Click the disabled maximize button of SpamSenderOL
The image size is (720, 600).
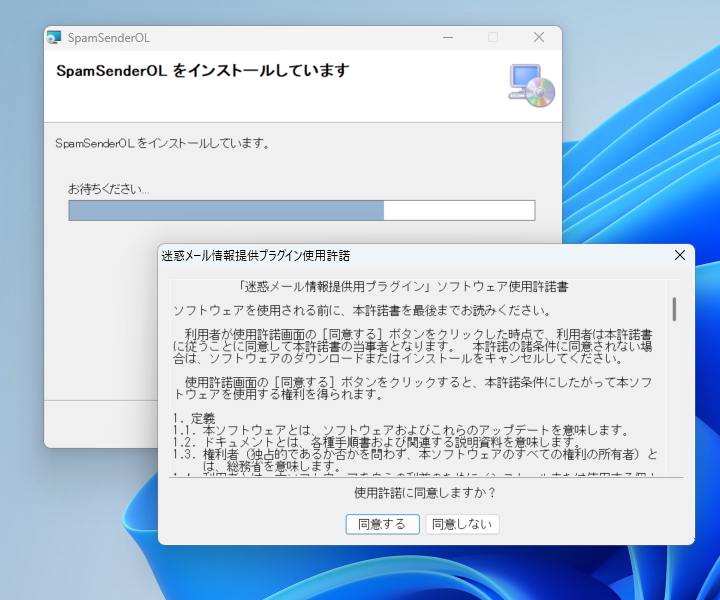pyautogui.click(x=493, y=37)
